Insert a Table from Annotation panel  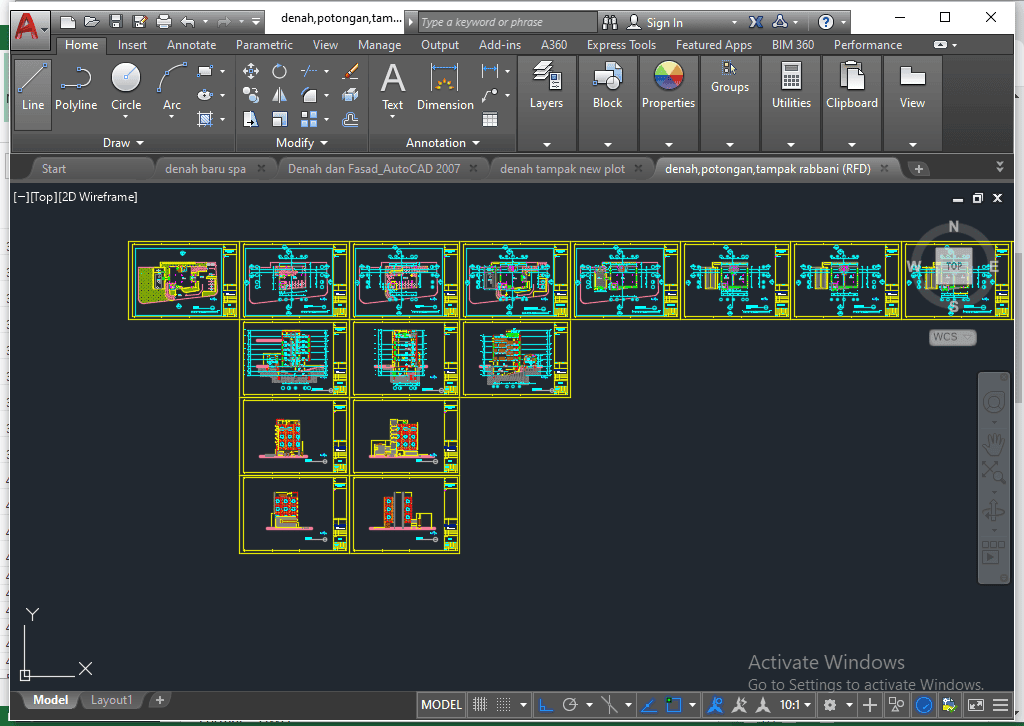click(490, 119)
